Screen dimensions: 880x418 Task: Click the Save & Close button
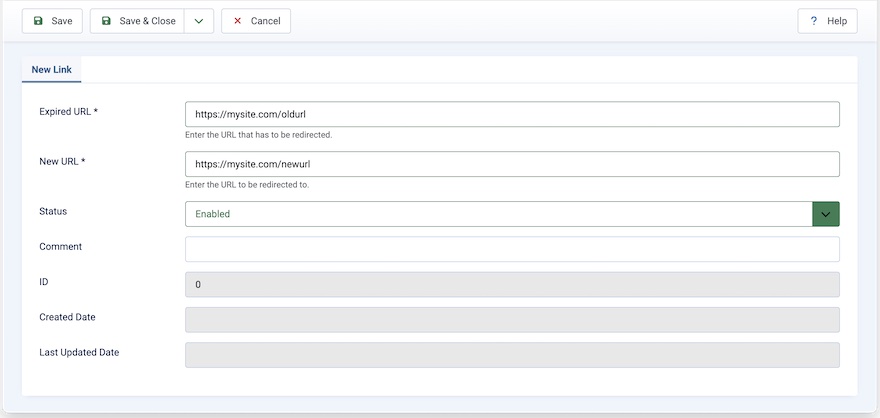138,21
